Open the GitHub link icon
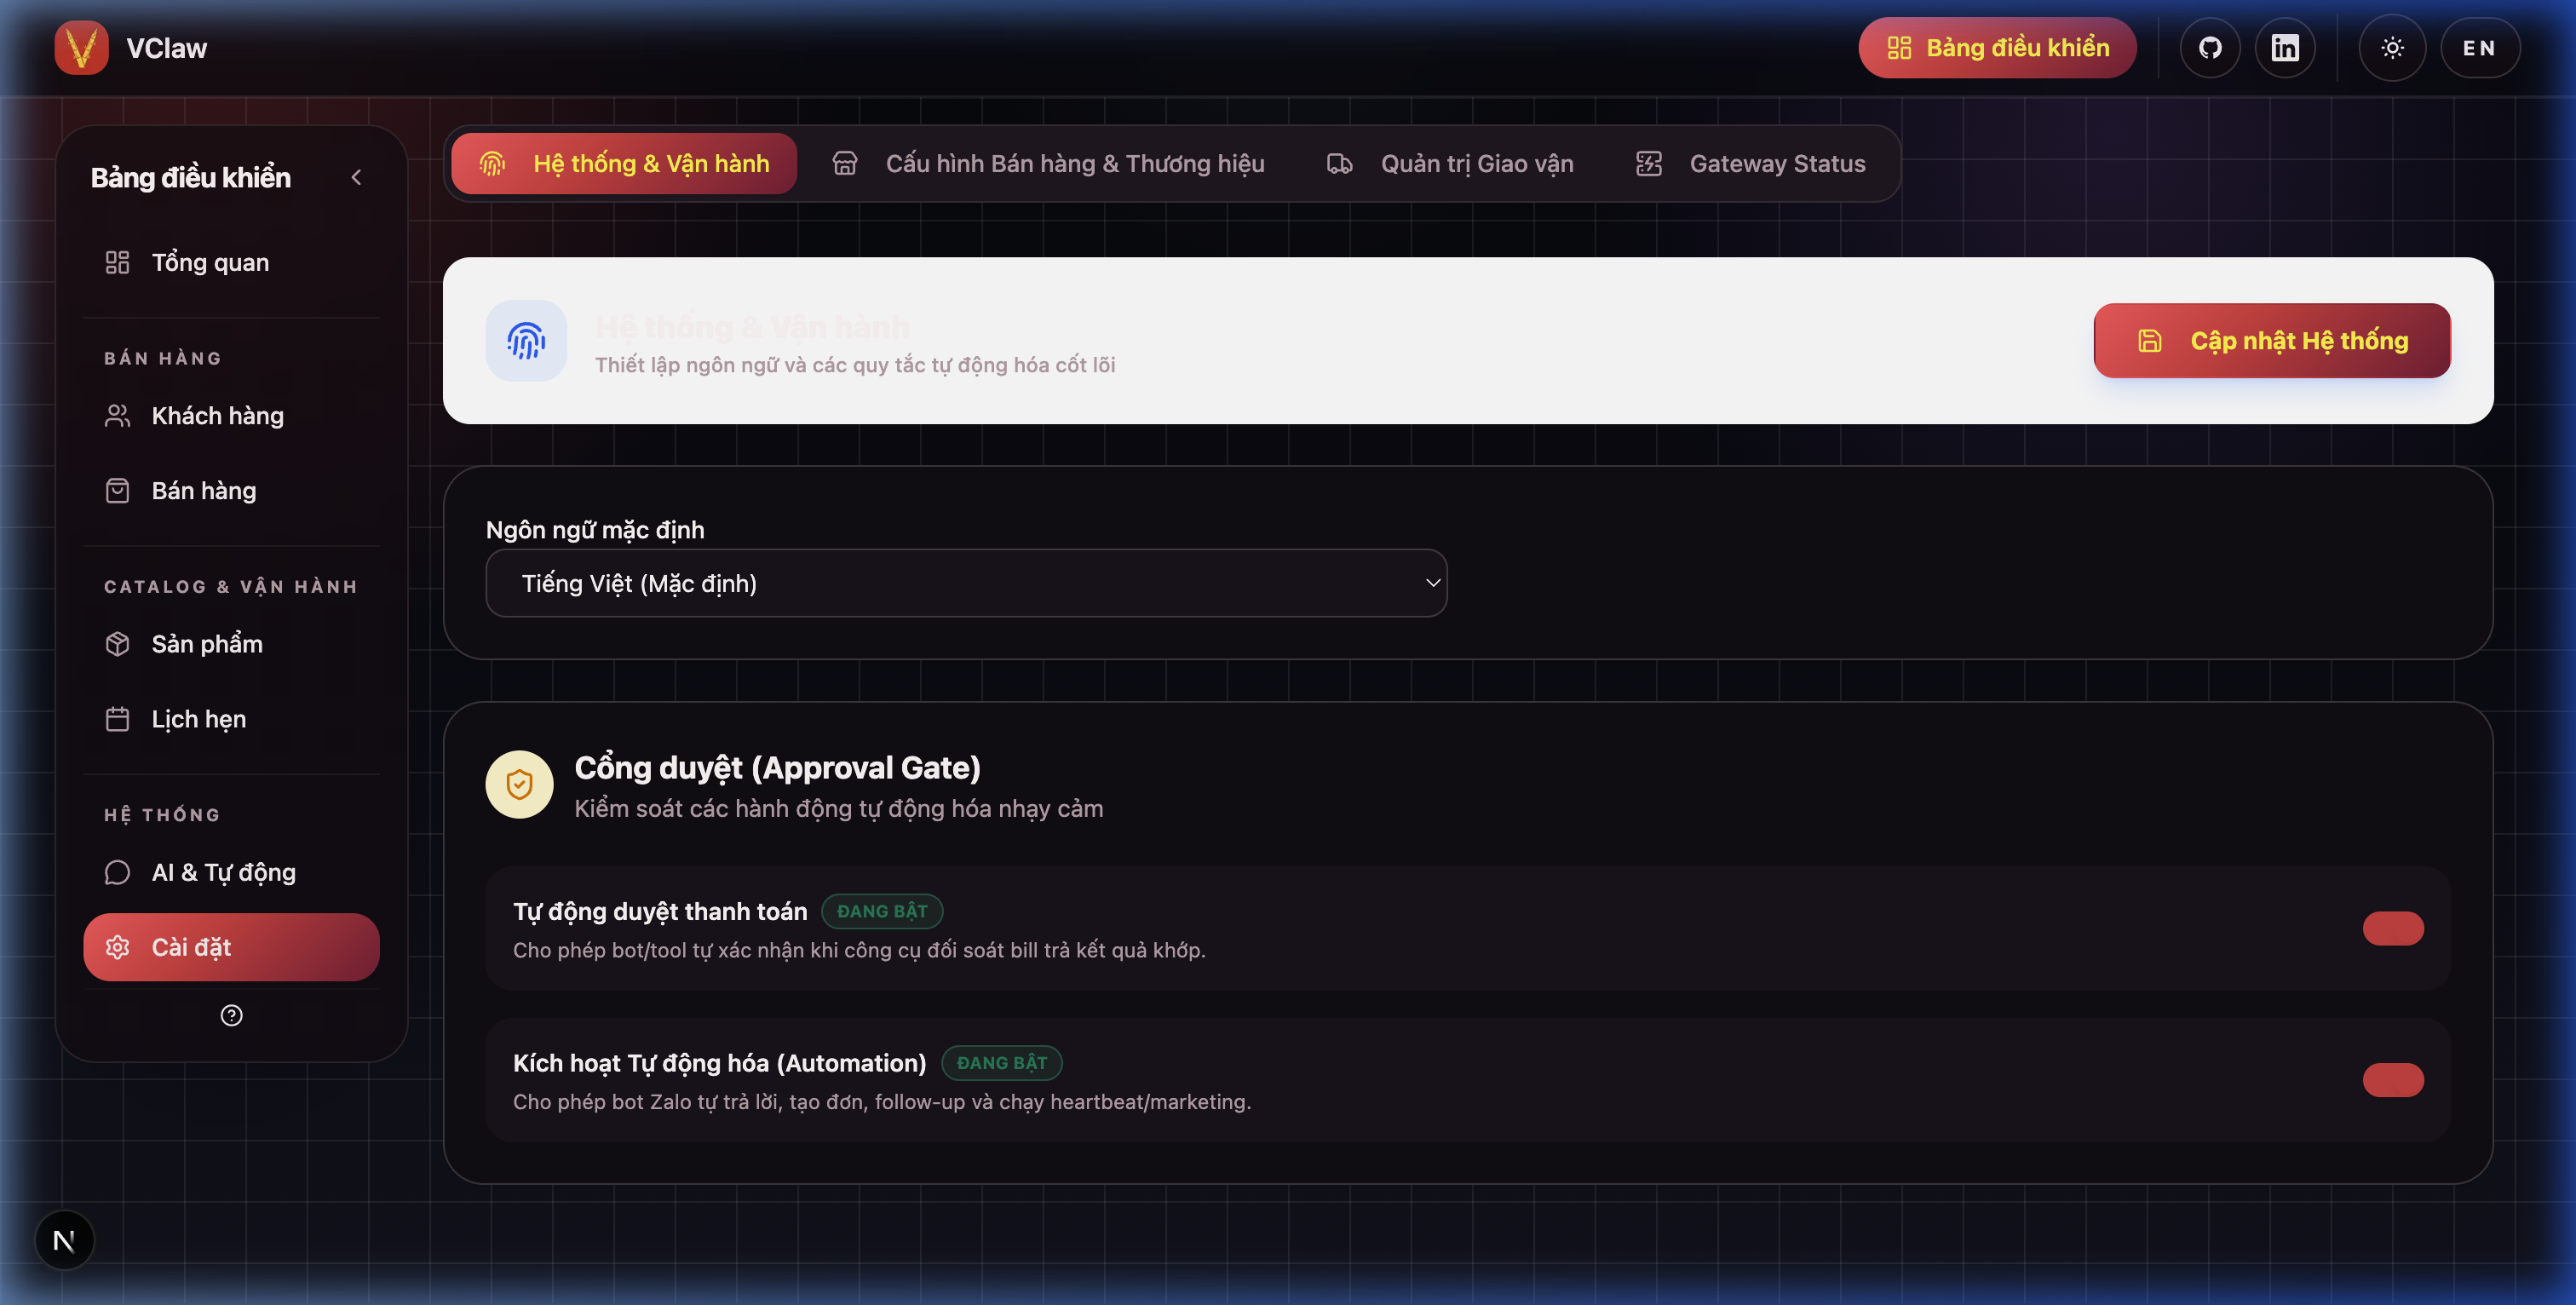Image resolution: width=2576 pixels, height=1305 pixels. tap(2210, 48)
